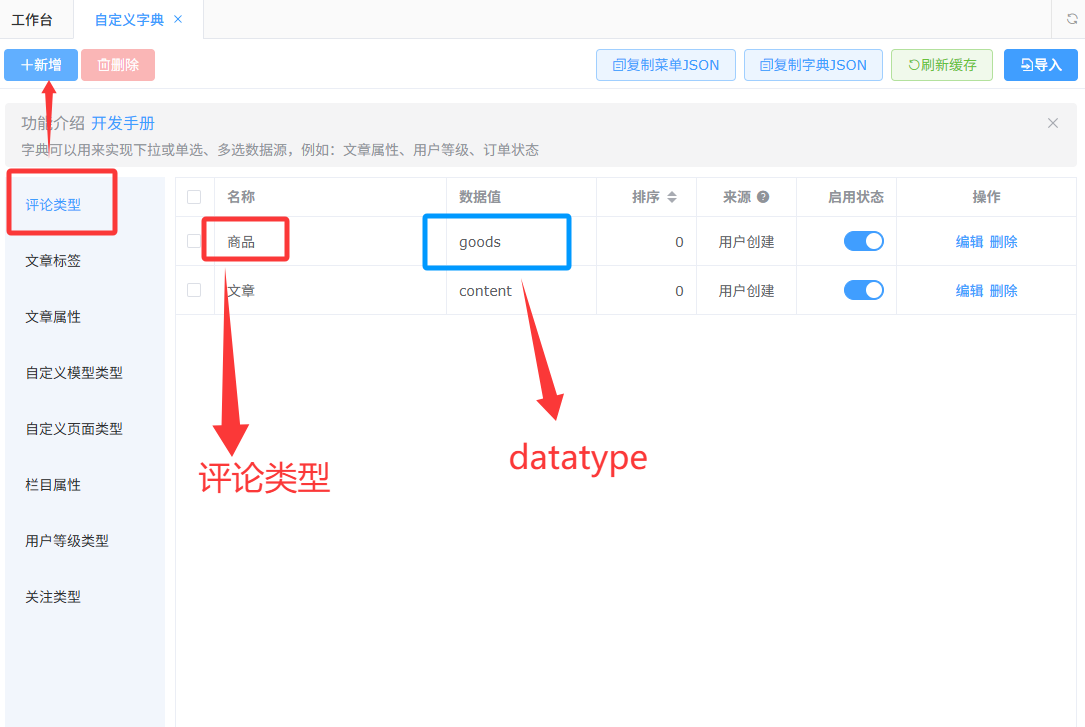Select 文章标签 in the left dictionary list
The image size is (1085, 727).
53,261
